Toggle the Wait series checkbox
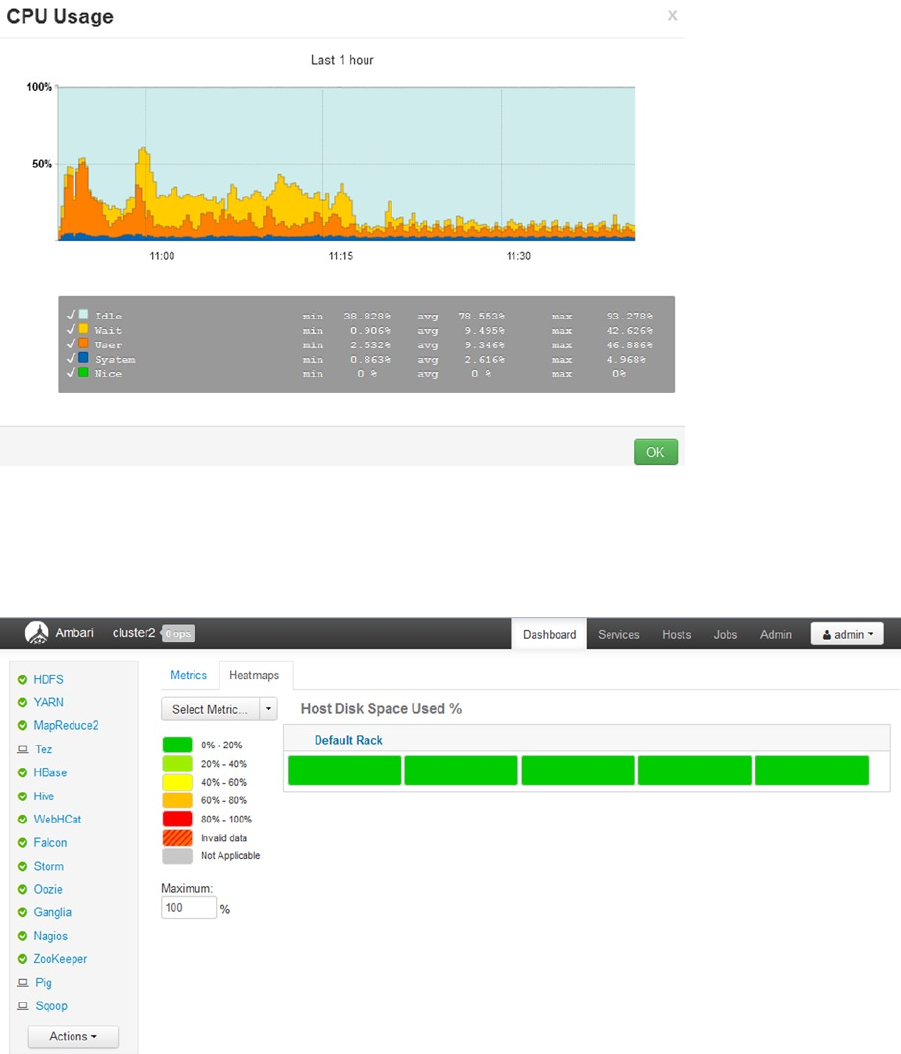This screenshot has width=901, height=1054. pos(71,329)
